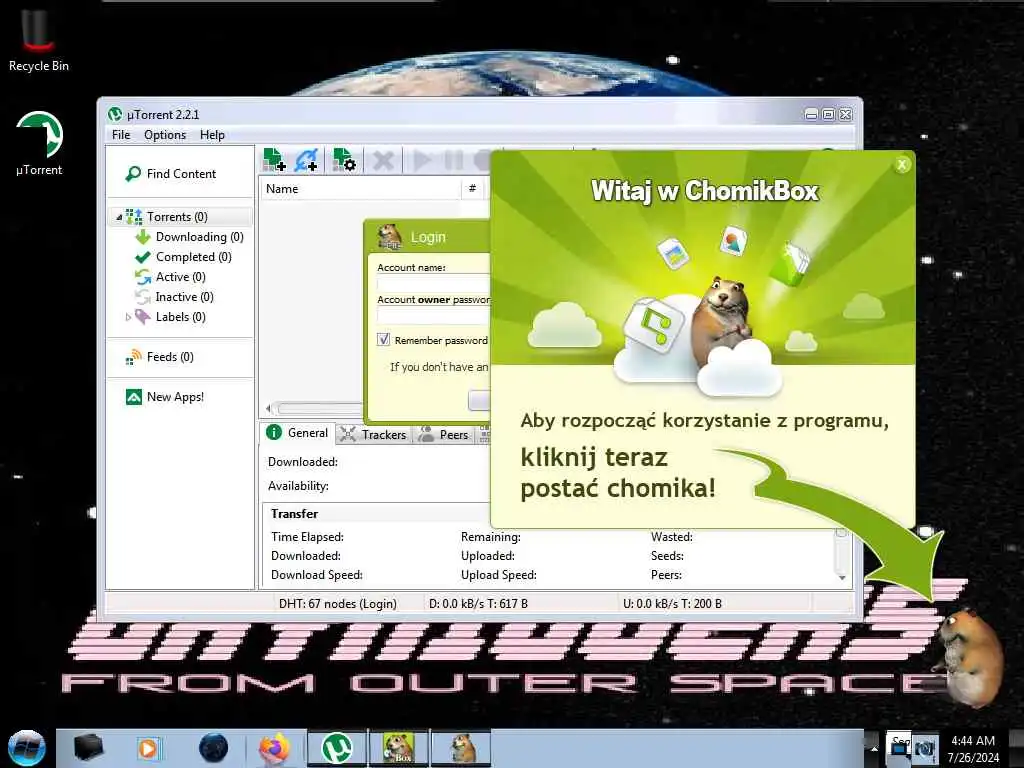This screenshot has width=1024, height=768.
Task: Click the download rate D: 0.0 kB/s status
Action: (x=479, y=604)
